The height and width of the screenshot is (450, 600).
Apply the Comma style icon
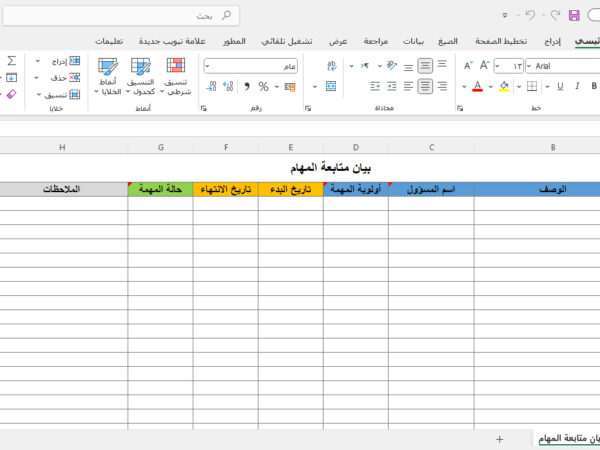coord(247,87)
